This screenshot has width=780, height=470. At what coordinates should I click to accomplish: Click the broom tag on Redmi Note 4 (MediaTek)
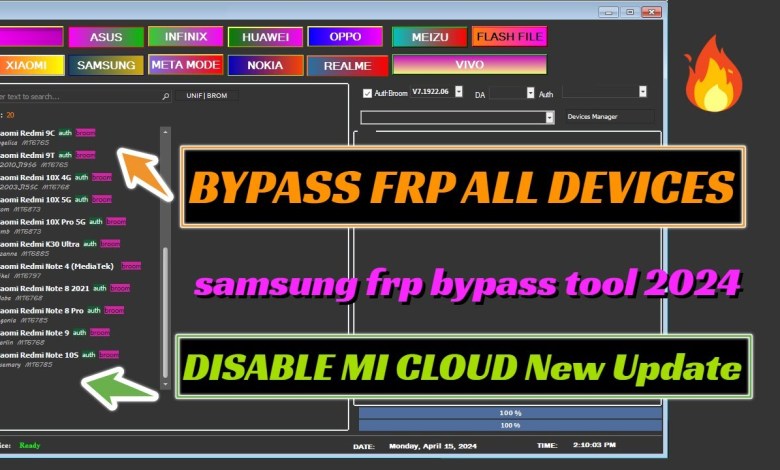[131, 266]
